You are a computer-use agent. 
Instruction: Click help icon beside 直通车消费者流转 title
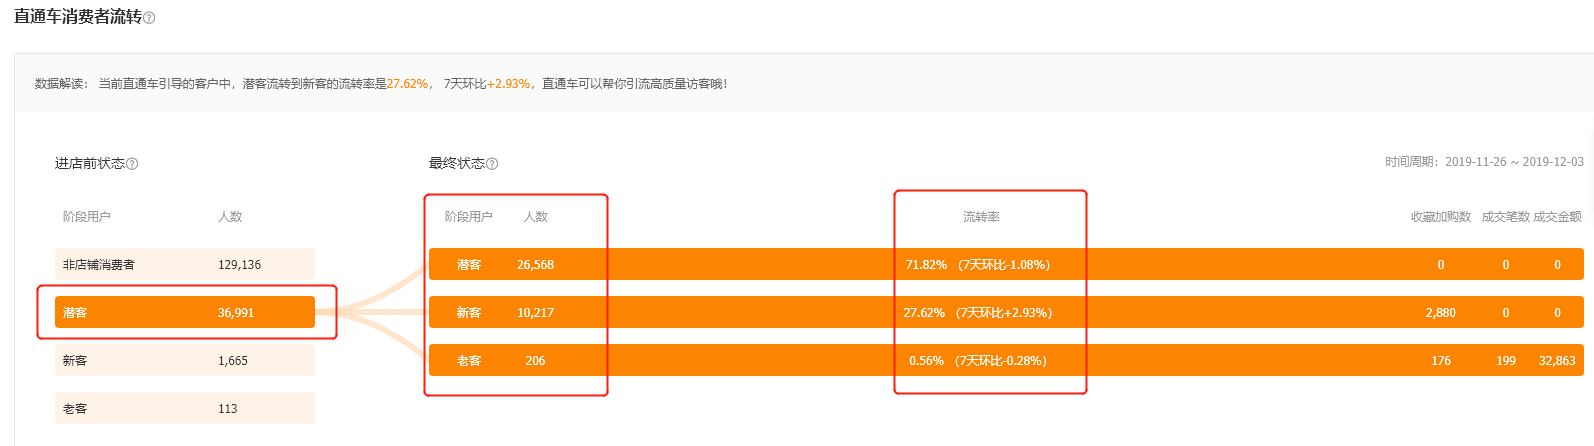tap(149, 18)
